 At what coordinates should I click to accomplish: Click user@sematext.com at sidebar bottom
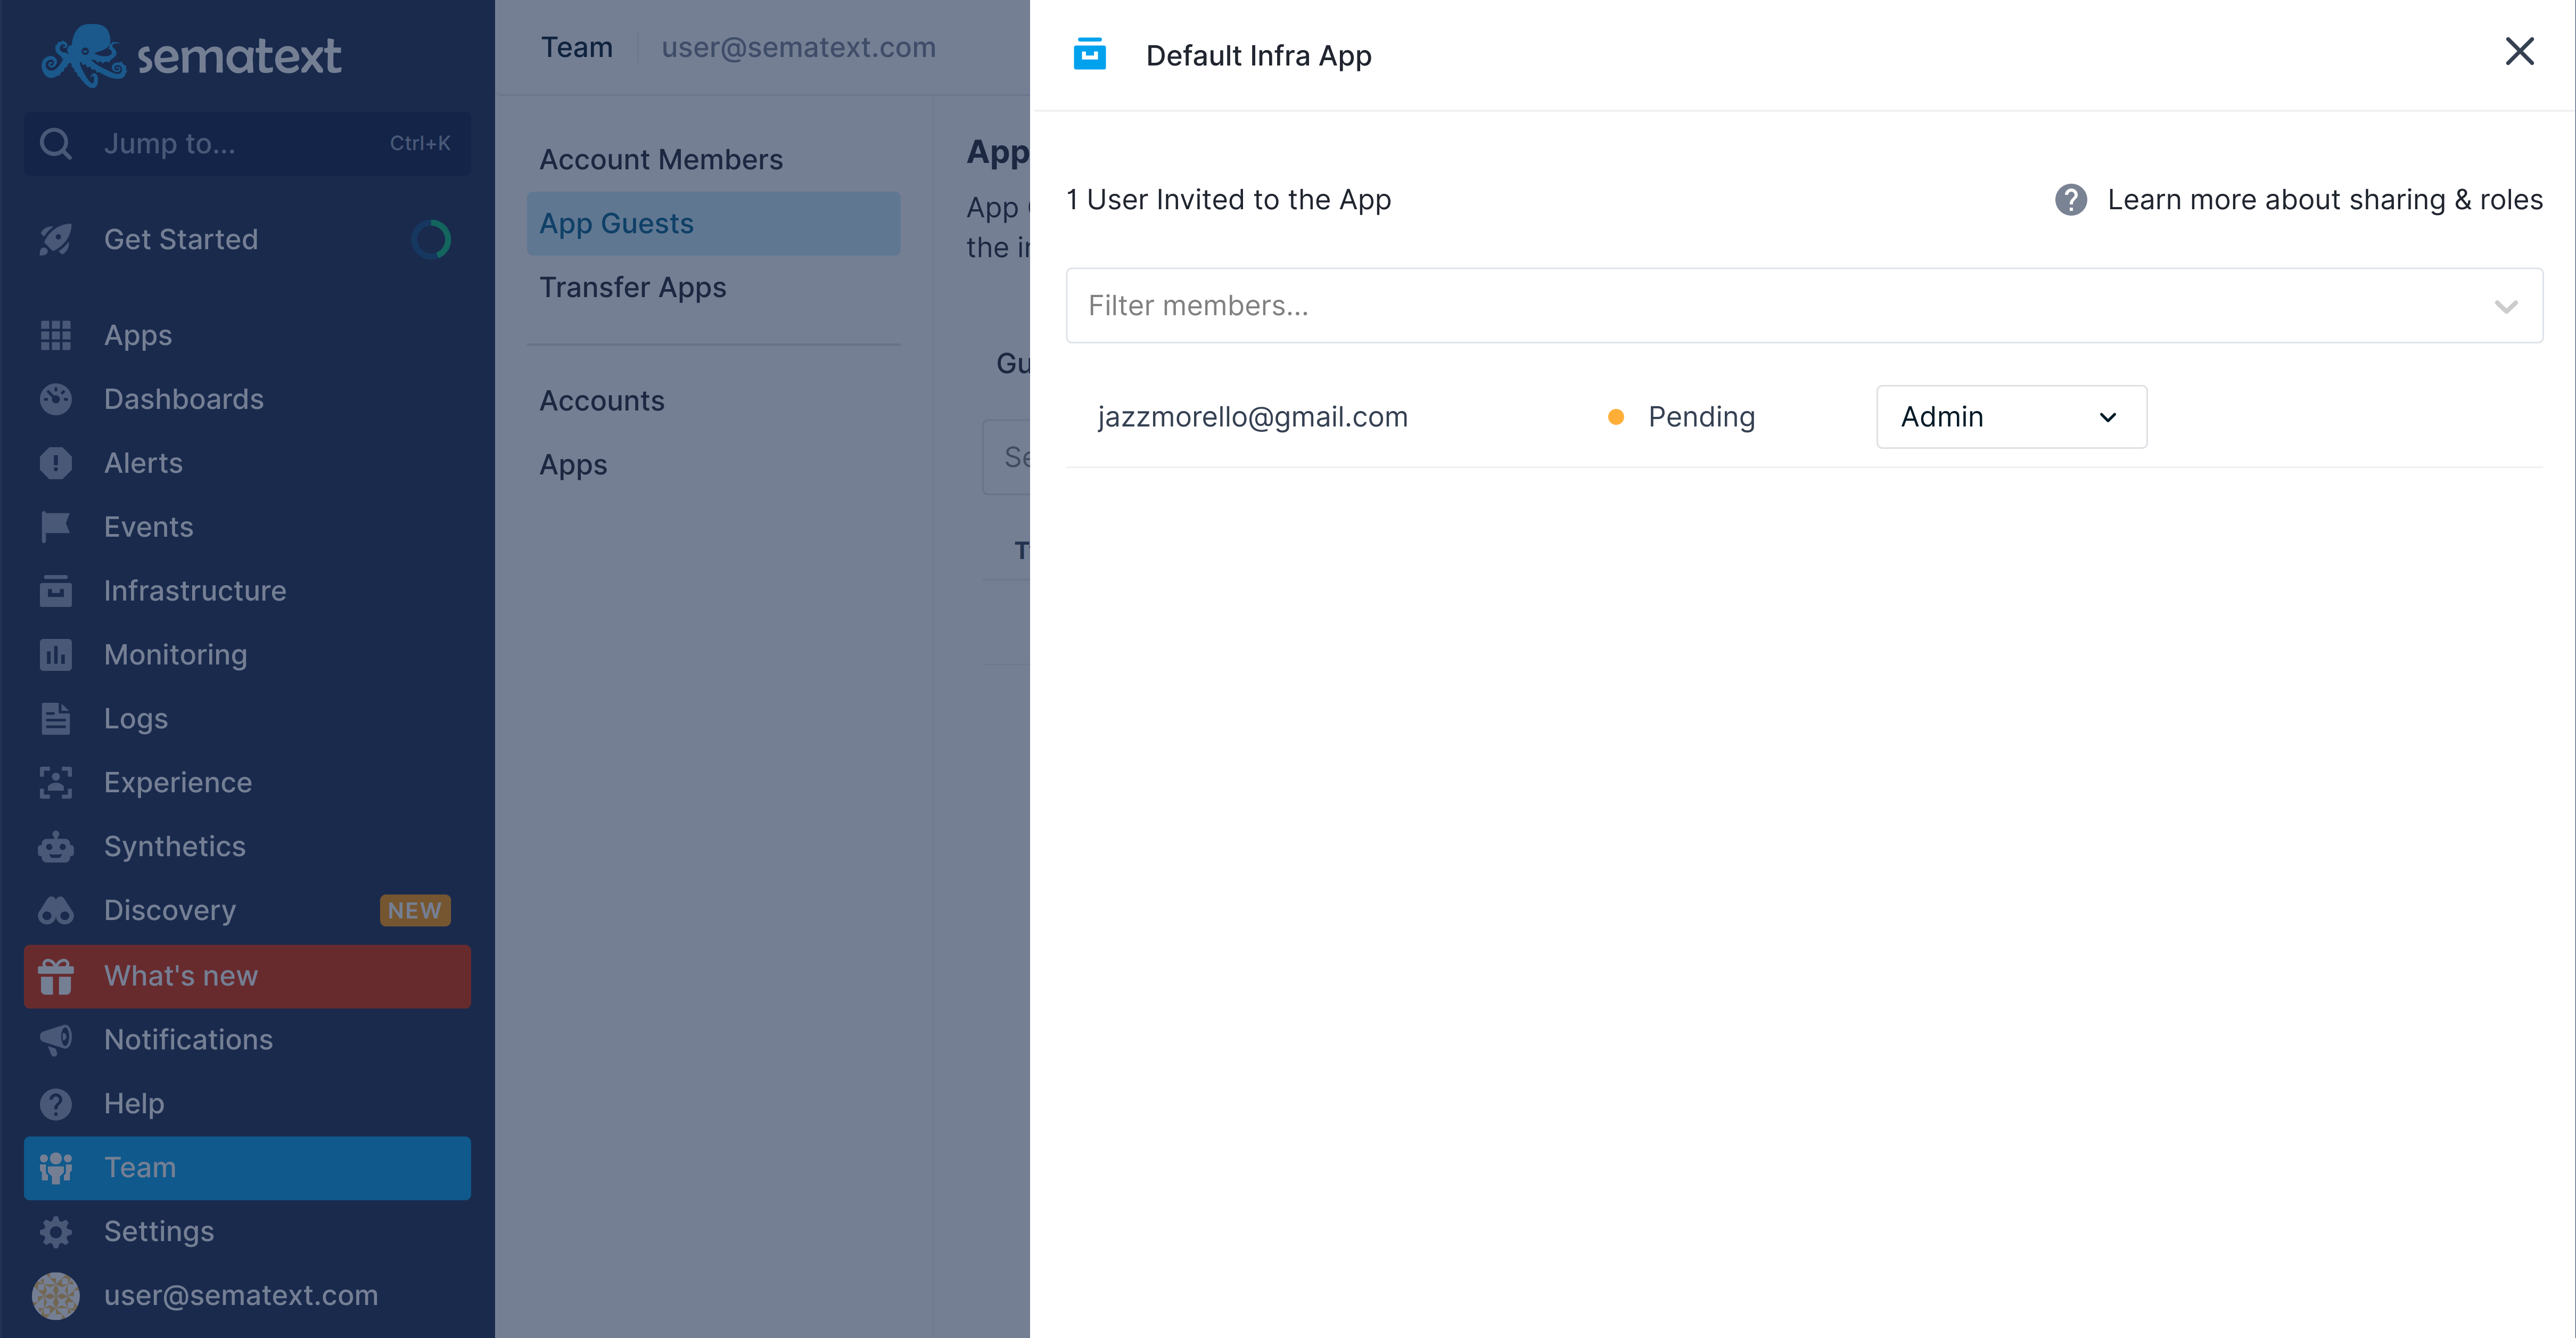click(241, 1296)
